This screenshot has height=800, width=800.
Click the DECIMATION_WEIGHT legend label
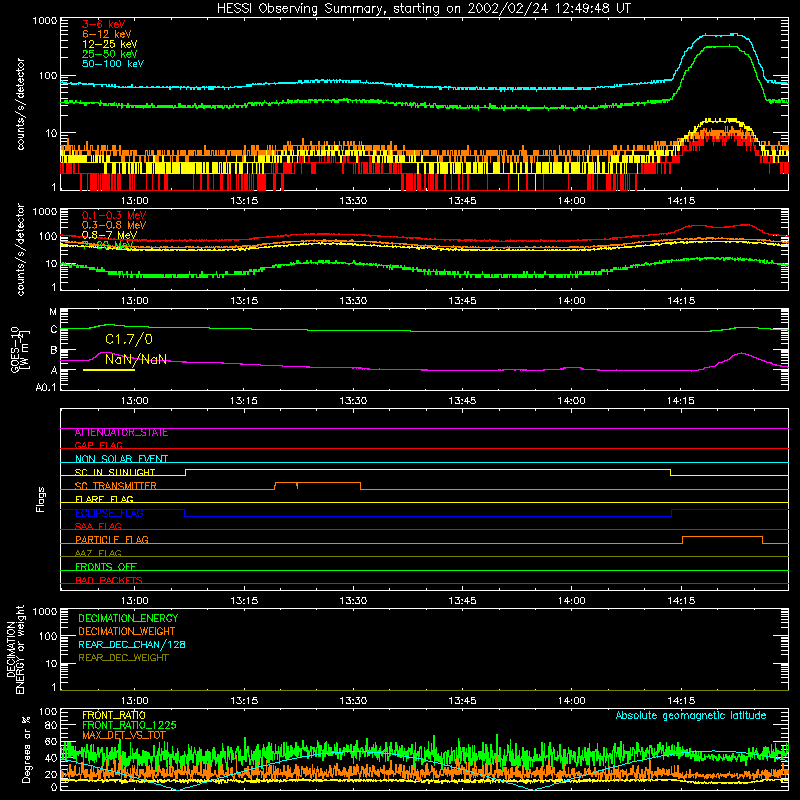coord(127,632)
